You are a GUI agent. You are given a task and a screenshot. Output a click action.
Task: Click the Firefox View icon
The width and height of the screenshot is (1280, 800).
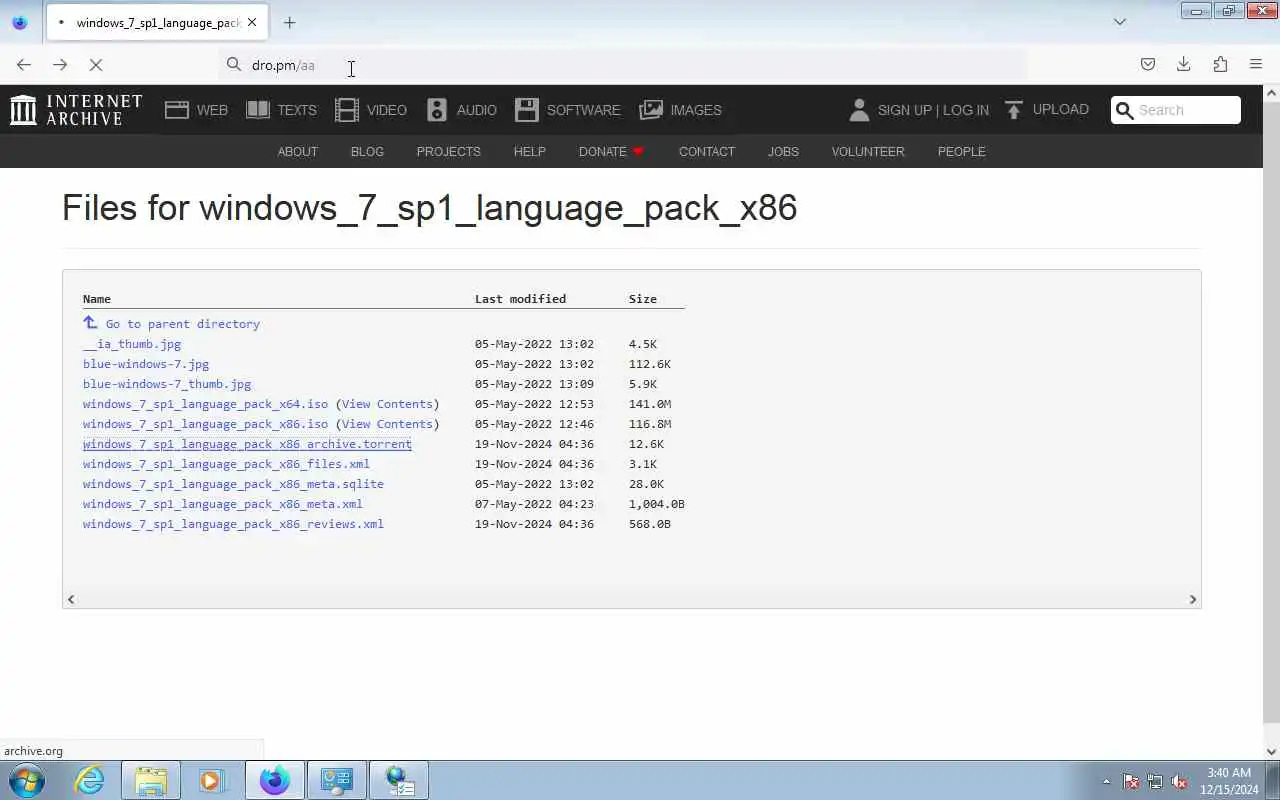pos(20,22)
